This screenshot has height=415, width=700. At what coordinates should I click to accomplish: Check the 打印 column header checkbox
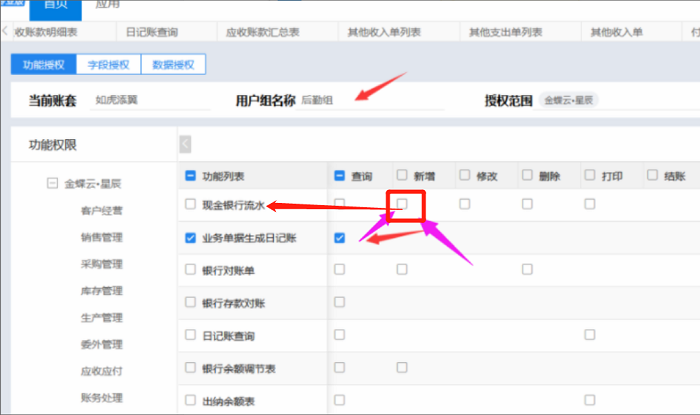tap(590, 174)
